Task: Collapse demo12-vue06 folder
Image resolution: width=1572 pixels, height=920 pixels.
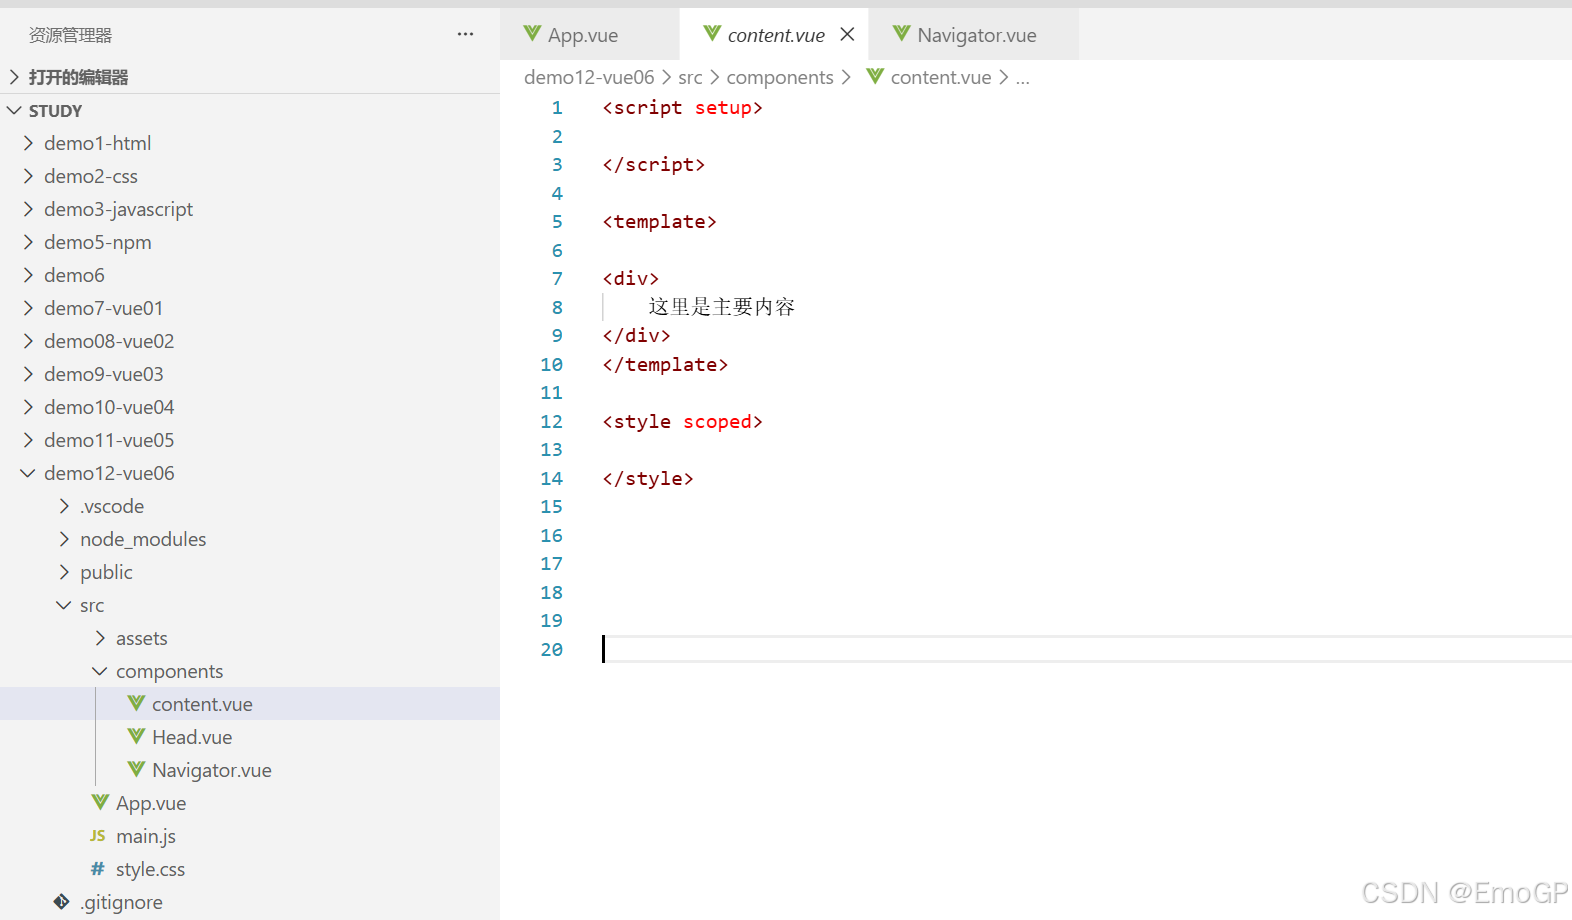Action: tap(250, 473)
